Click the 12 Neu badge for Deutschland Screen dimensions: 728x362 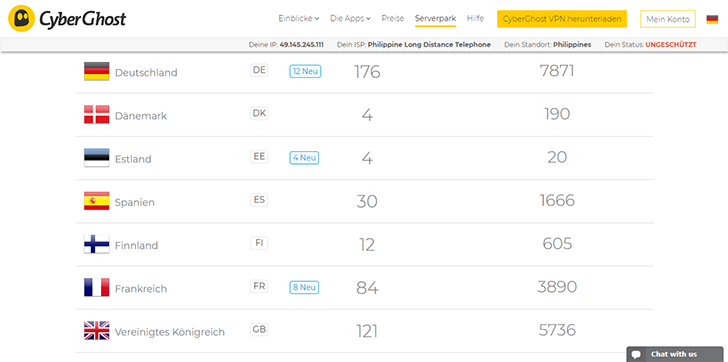(x=305, y=71)
